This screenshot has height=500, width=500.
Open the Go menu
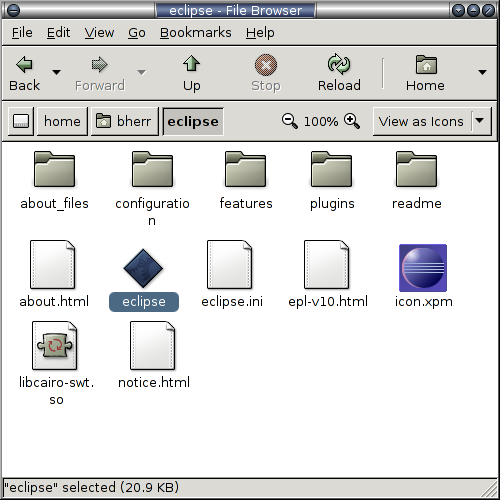[x=137, y=33]
